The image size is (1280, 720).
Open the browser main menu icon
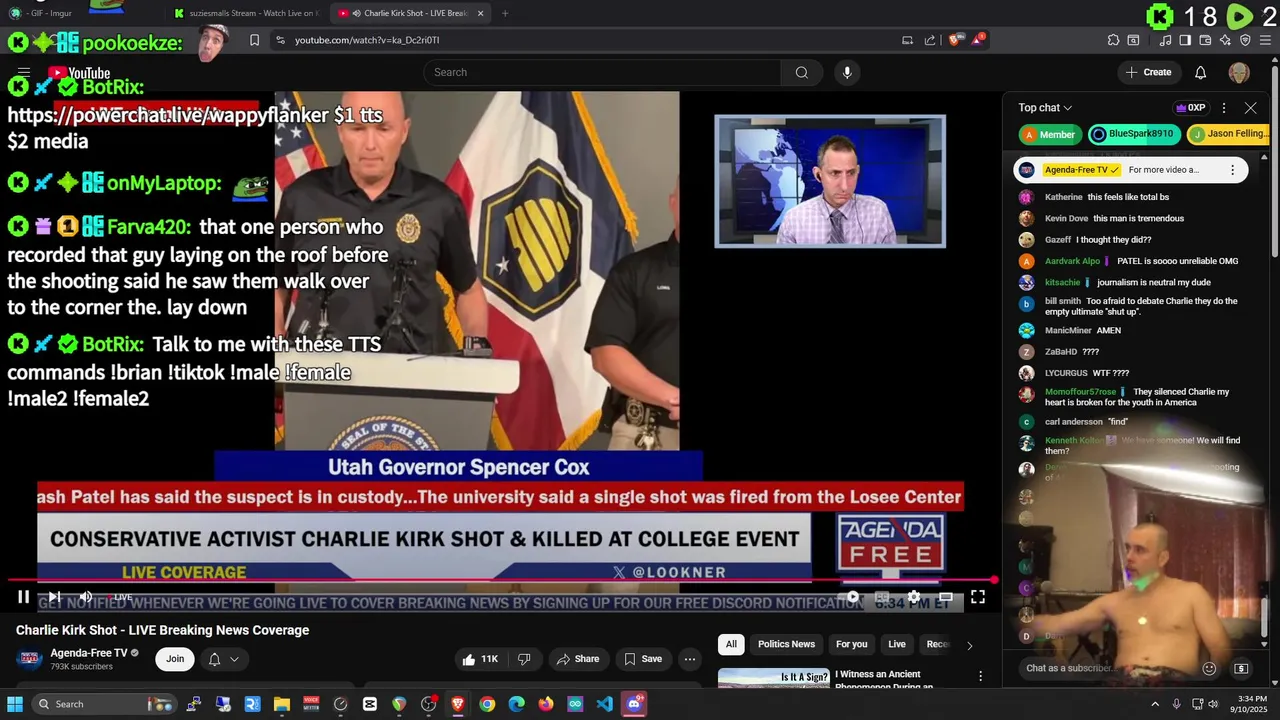tap(1265, 40)
